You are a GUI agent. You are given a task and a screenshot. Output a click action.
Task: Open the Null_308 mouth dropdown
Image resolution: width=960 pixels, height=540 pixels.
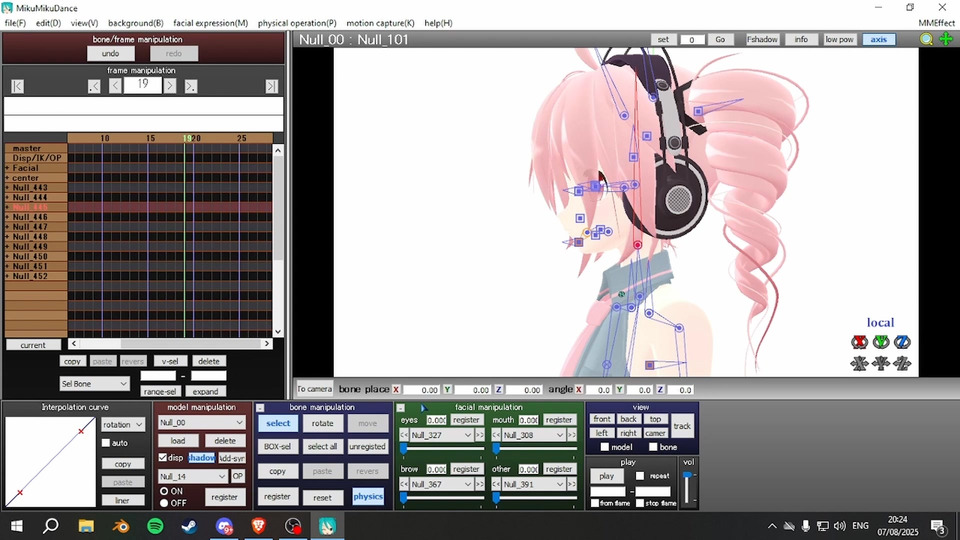(x=533, y=435)
